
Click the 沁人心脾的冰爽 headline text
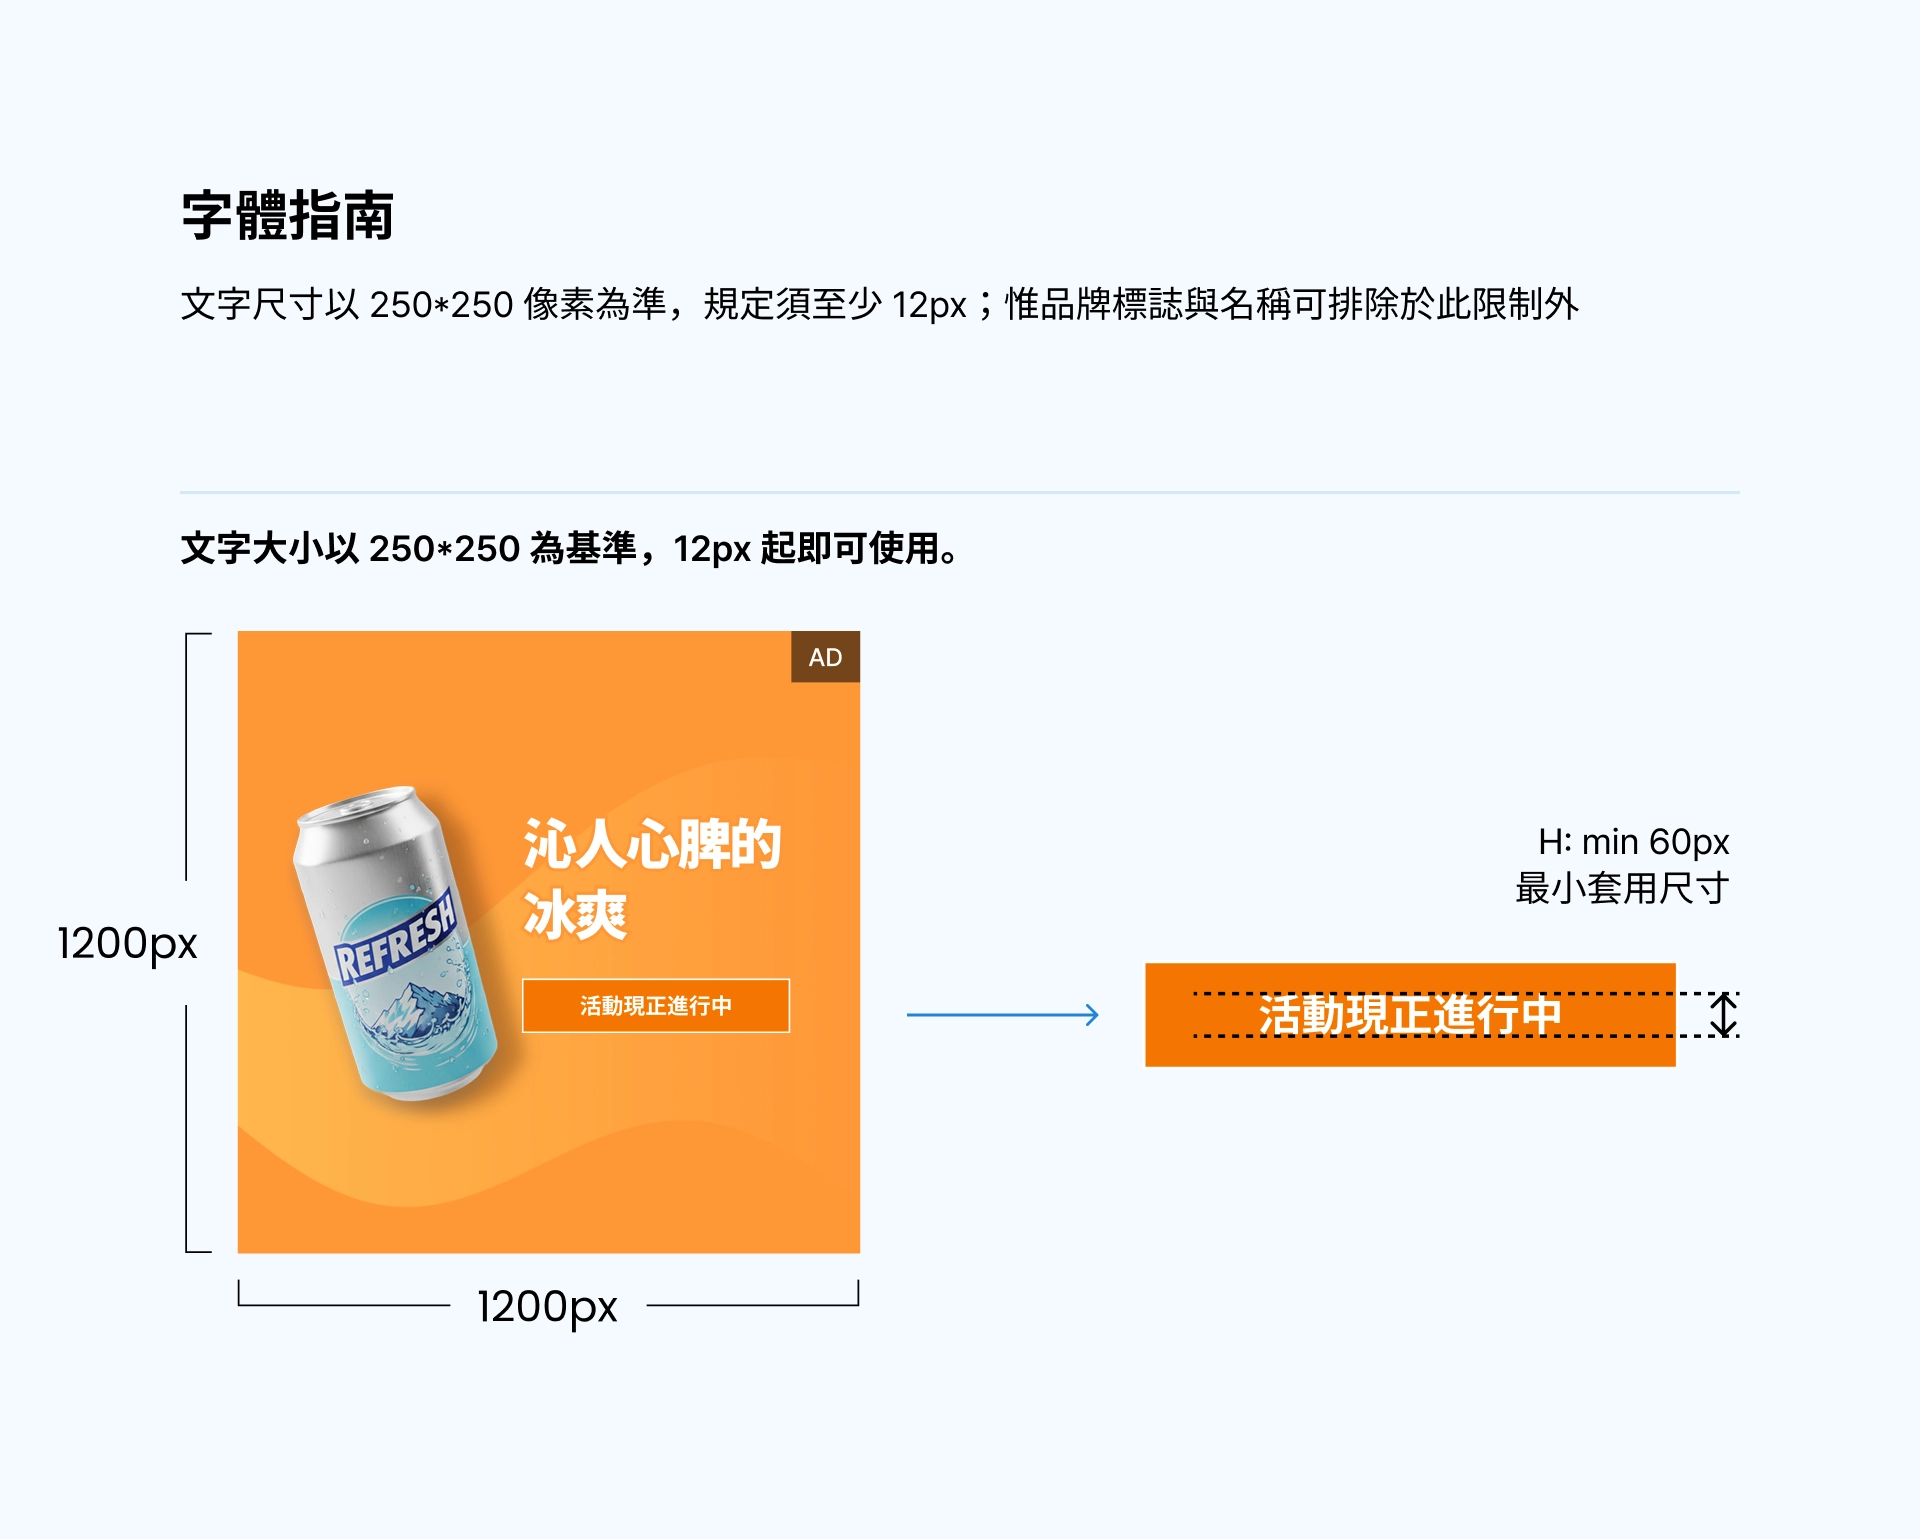click(x=651, y=879)
